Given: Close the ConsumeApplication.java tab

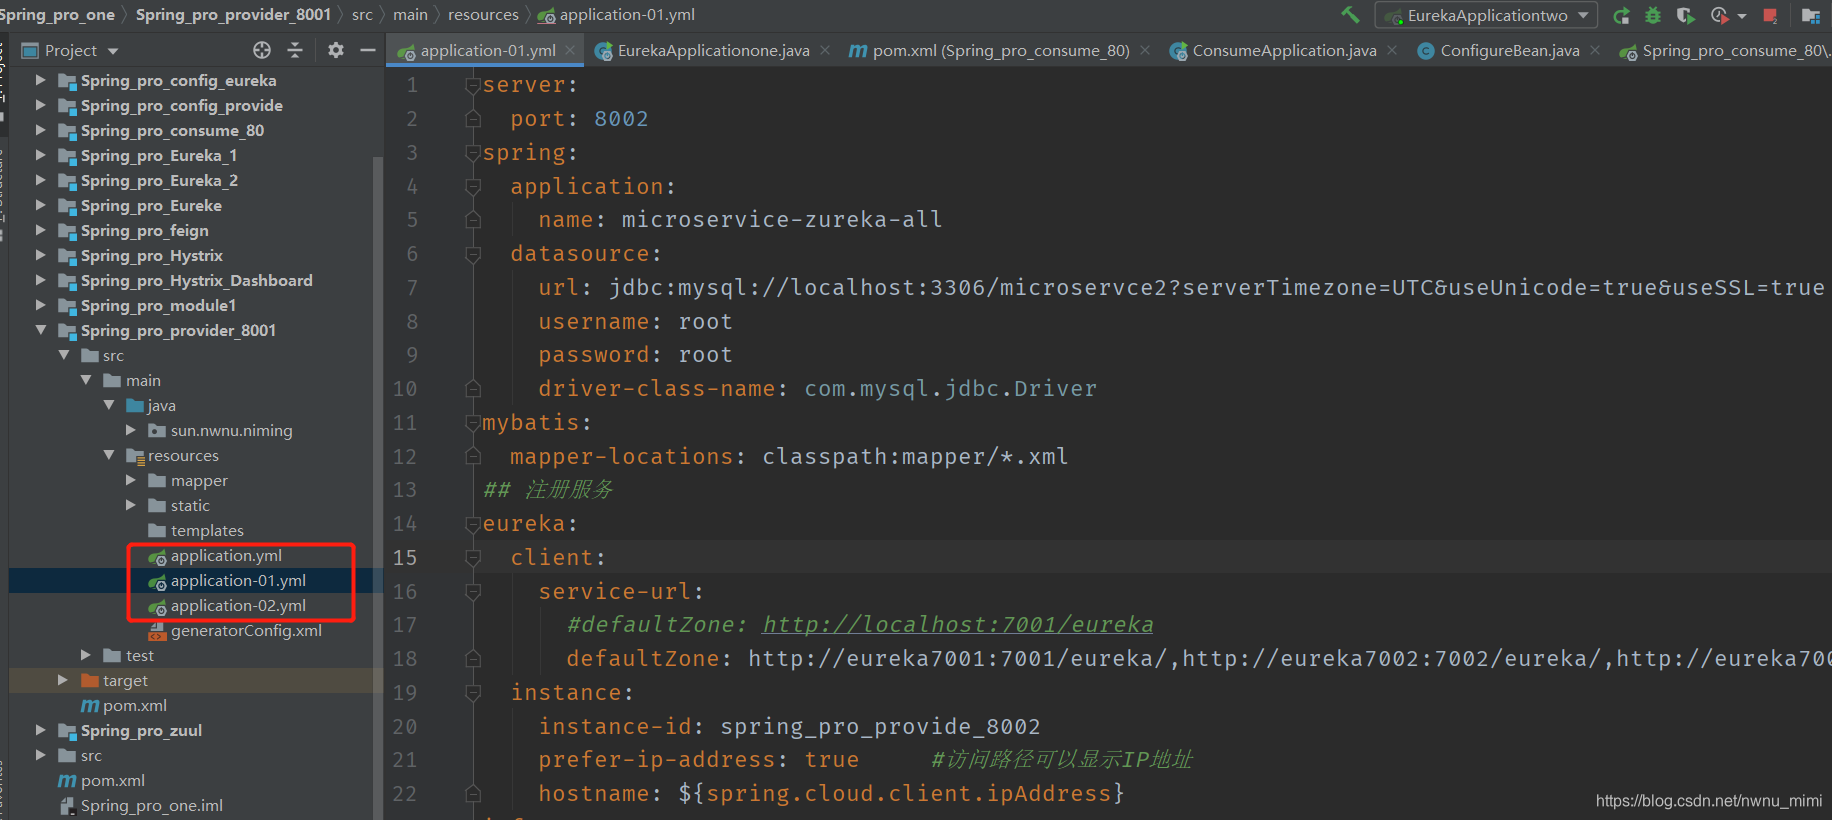Looking at the screenshot, I should pyautogui.click(x=1392, y=50).
